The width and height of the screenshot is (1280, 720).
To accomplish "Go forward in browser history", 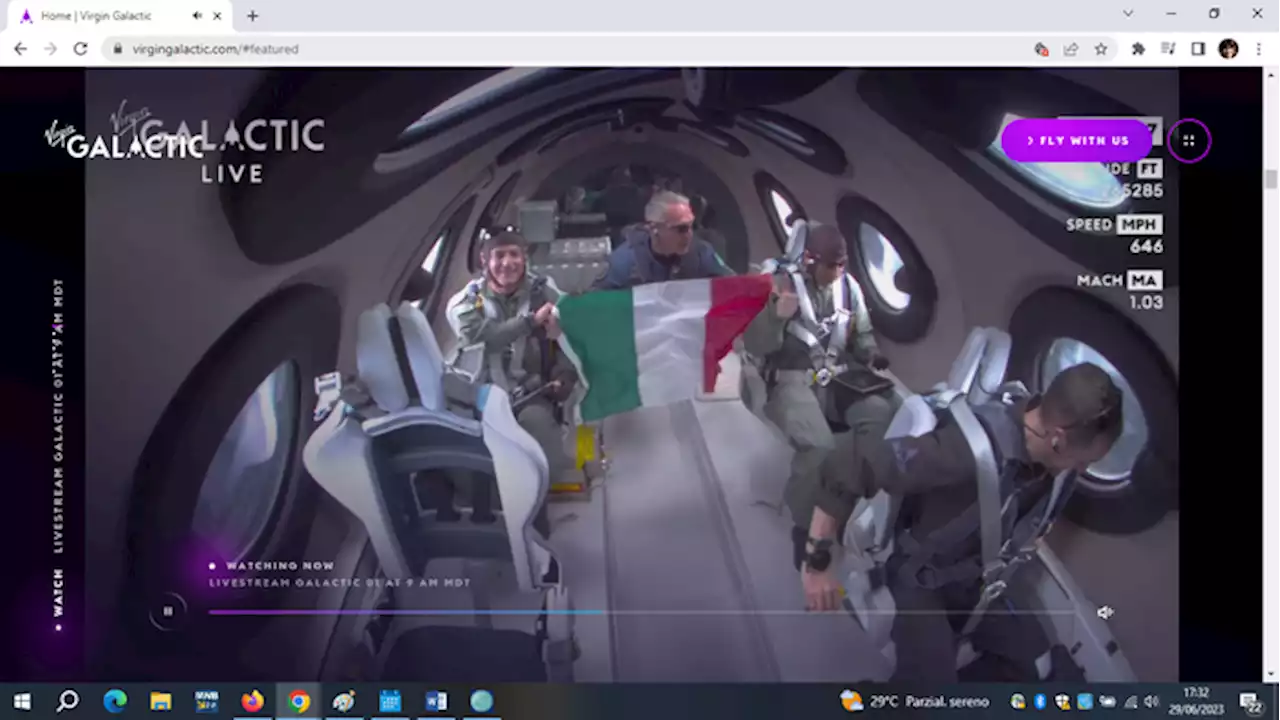I will [x=50, y=48].
